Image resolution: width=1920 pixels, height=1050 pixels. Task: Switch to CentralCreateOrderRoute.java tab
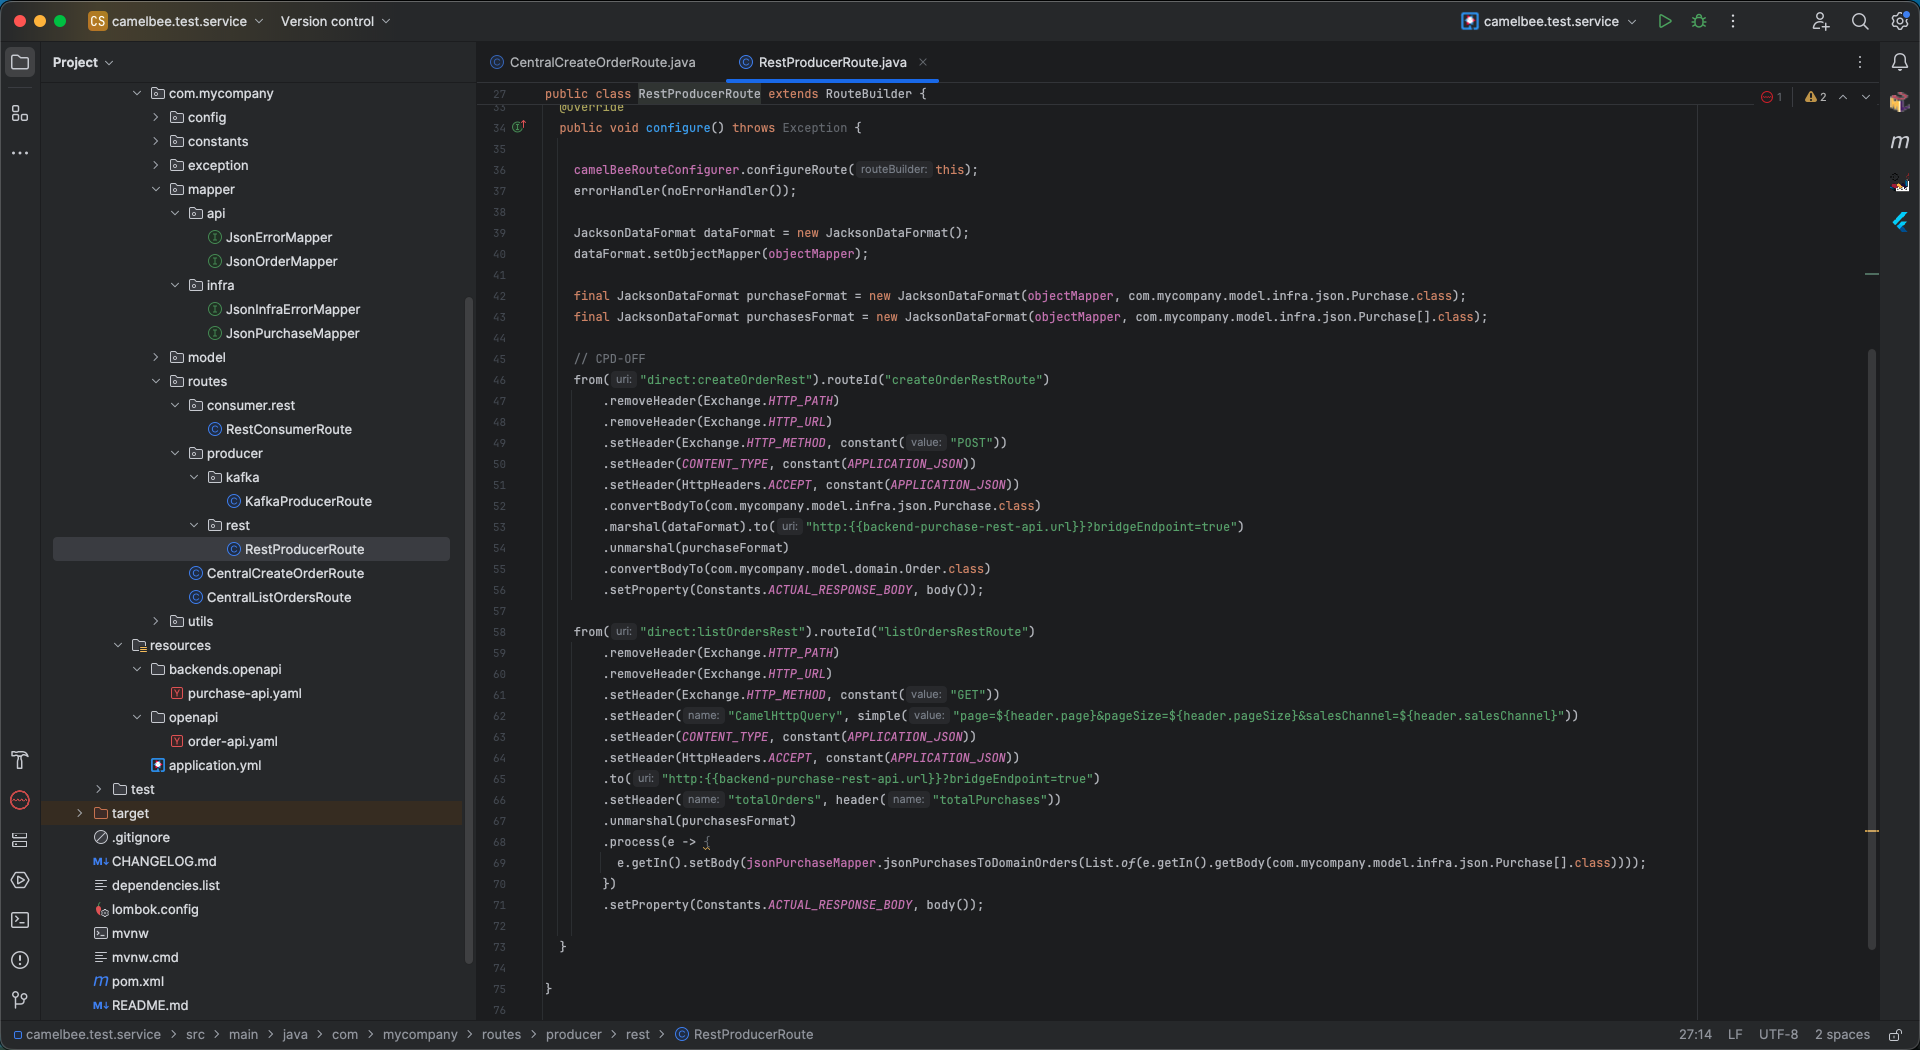coord(602,62)
